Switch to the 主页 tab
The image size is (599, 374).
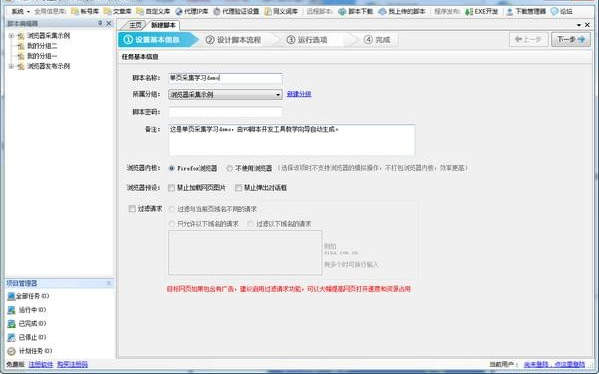(134, 25)
